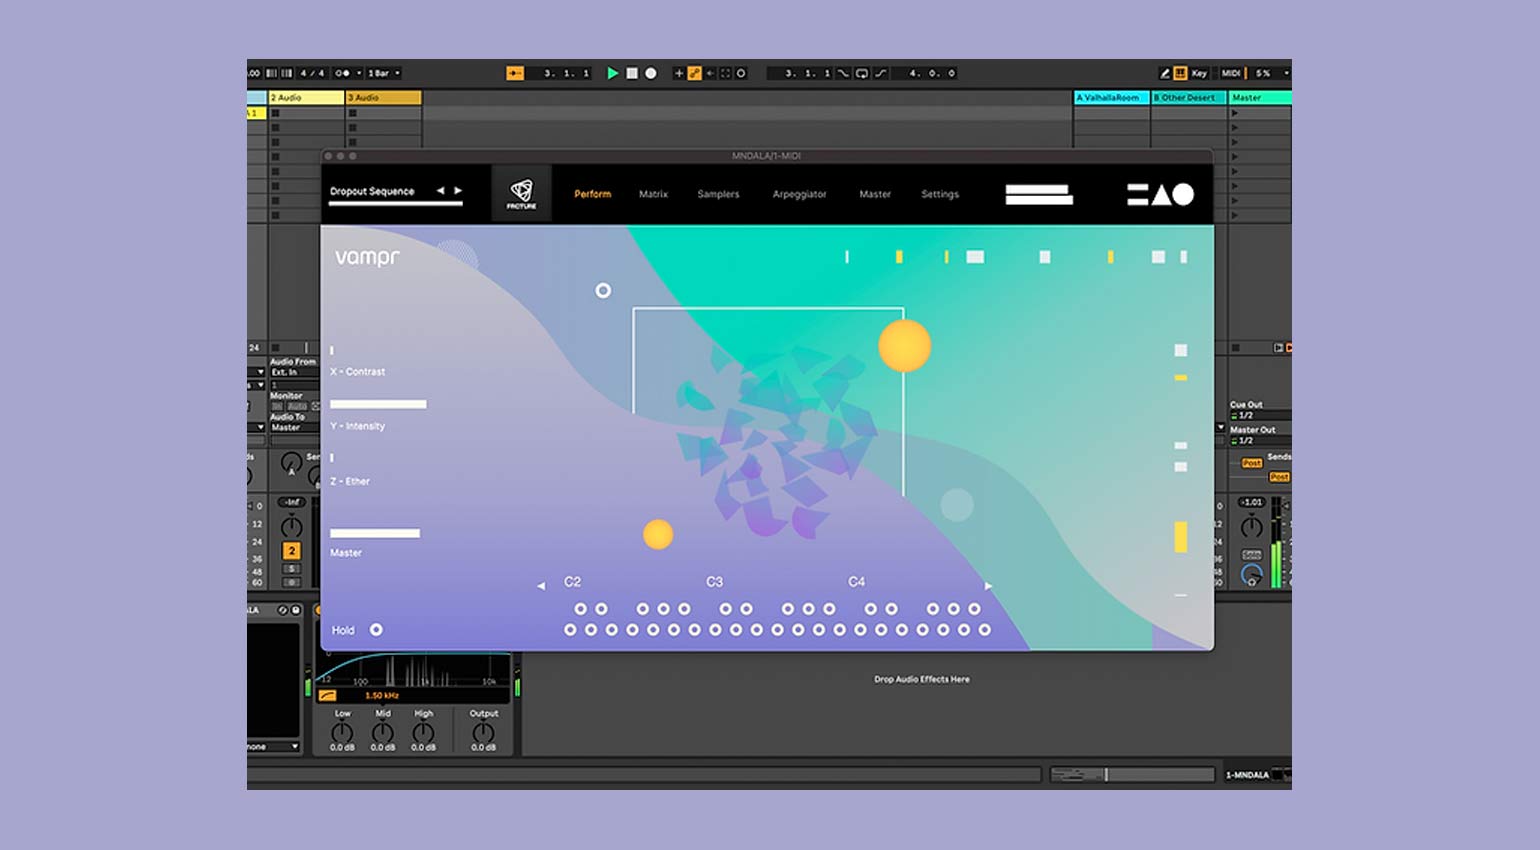Shift keyboard octave down with left arrow
This screenshot has height=850, width=1540.
[541, 586]
